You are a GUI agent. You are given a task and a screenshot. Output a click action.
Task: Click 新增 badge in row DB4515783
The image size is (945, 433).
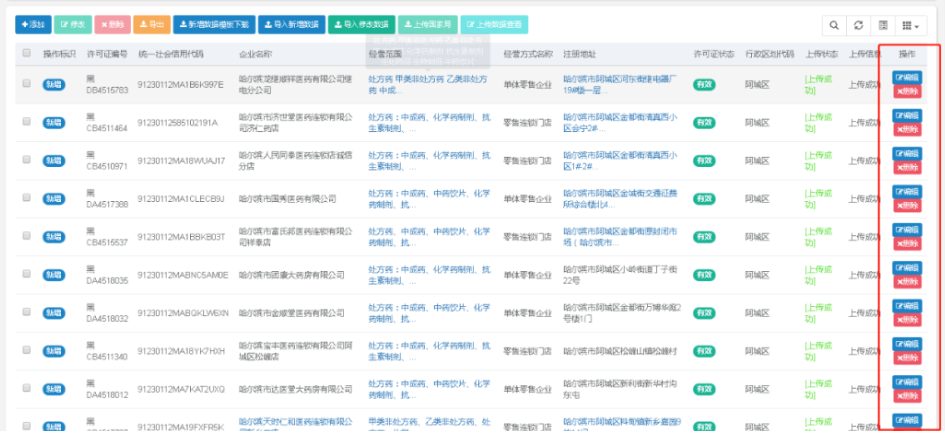coord(54,84)
